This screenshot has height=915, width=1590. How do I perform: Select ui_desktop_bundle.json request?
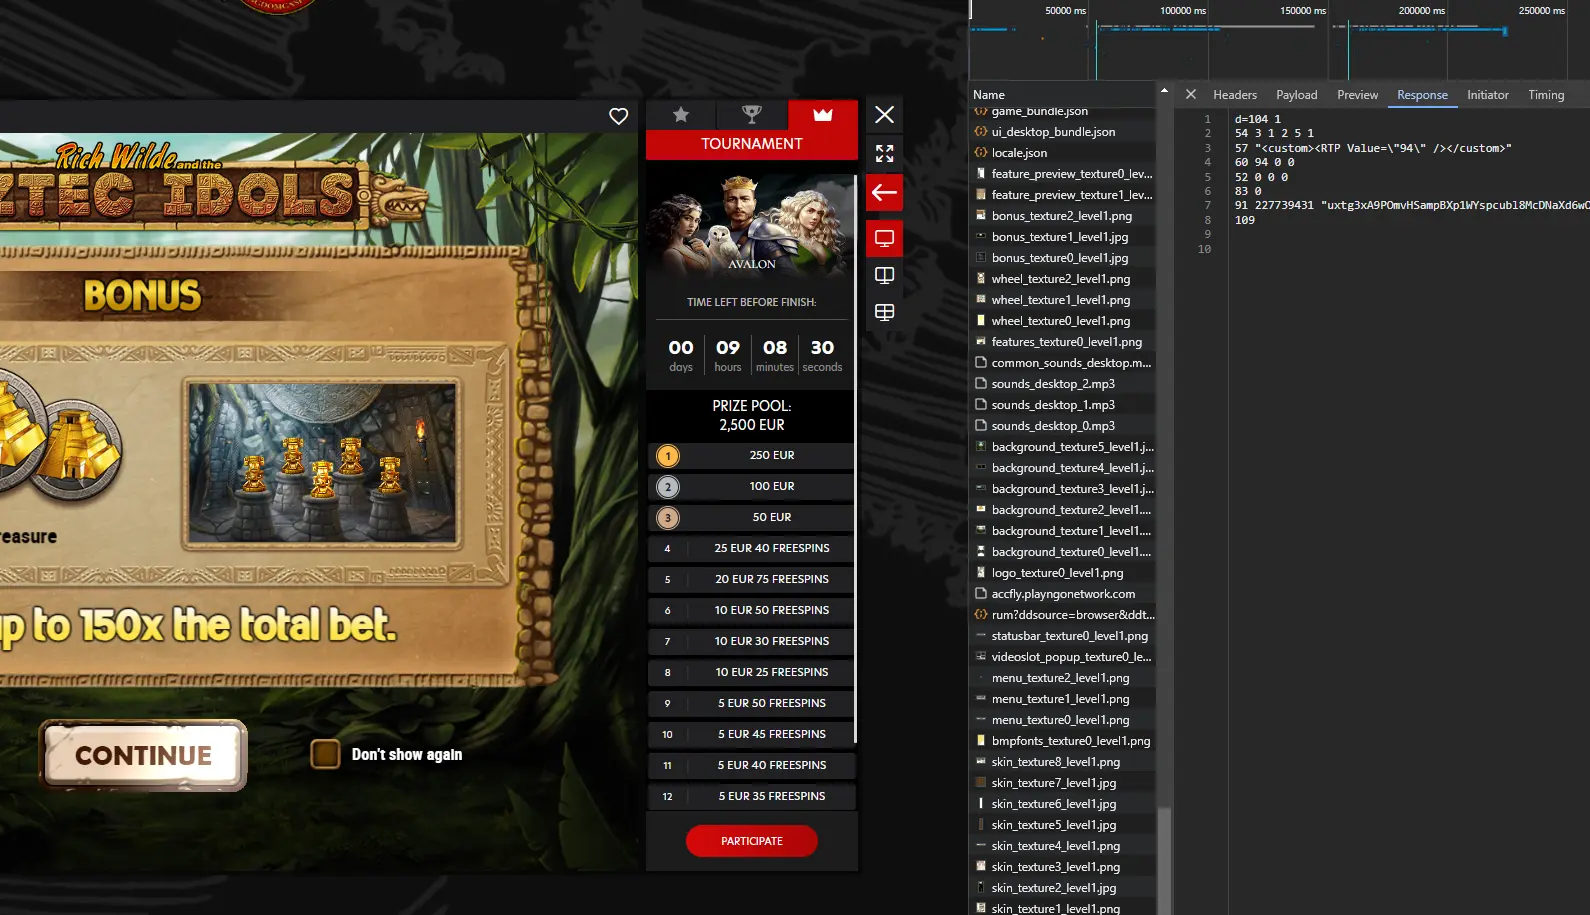(x=1063, y=132)
